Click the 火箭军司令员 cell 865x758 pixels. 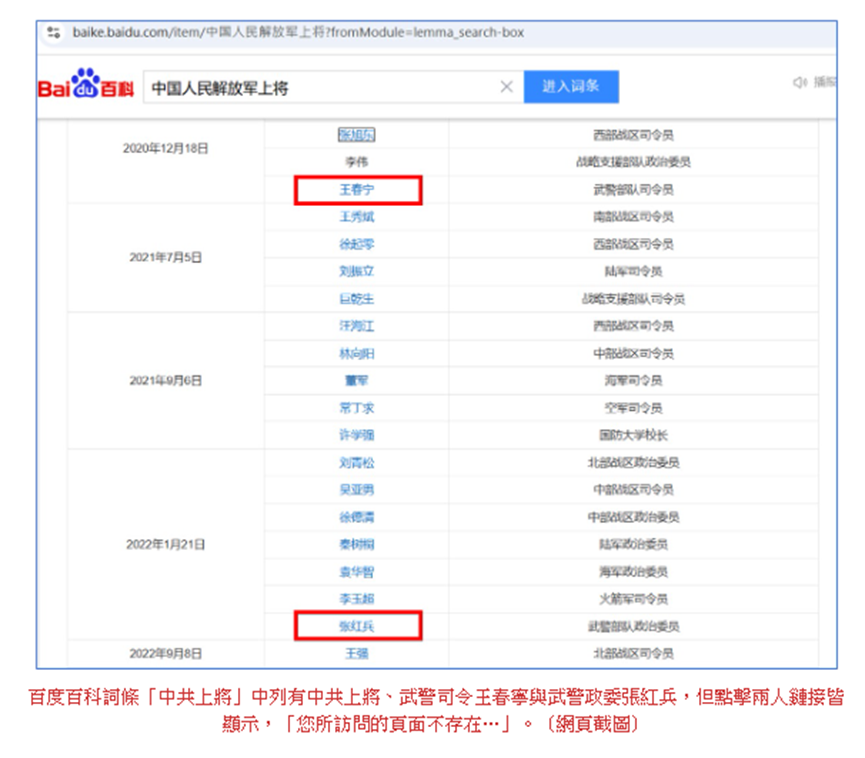point(633,599)
